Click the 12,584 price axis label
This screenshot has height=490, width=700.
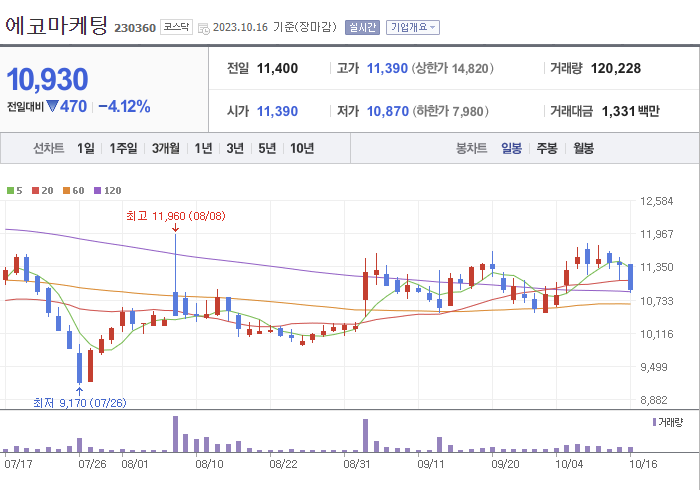tap(656, 201)
